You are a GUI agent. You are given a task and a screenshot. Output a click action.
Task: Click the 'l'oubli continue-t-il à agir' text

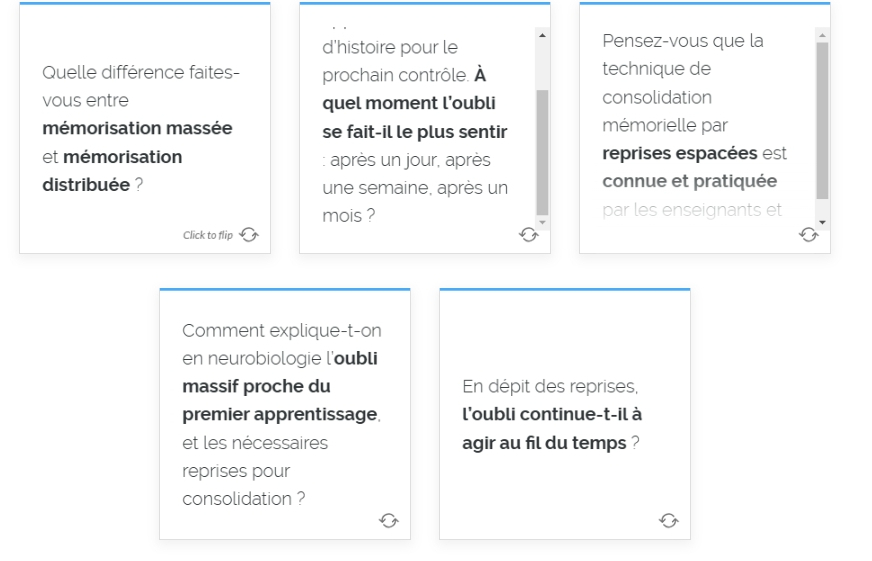click(552, 428)
